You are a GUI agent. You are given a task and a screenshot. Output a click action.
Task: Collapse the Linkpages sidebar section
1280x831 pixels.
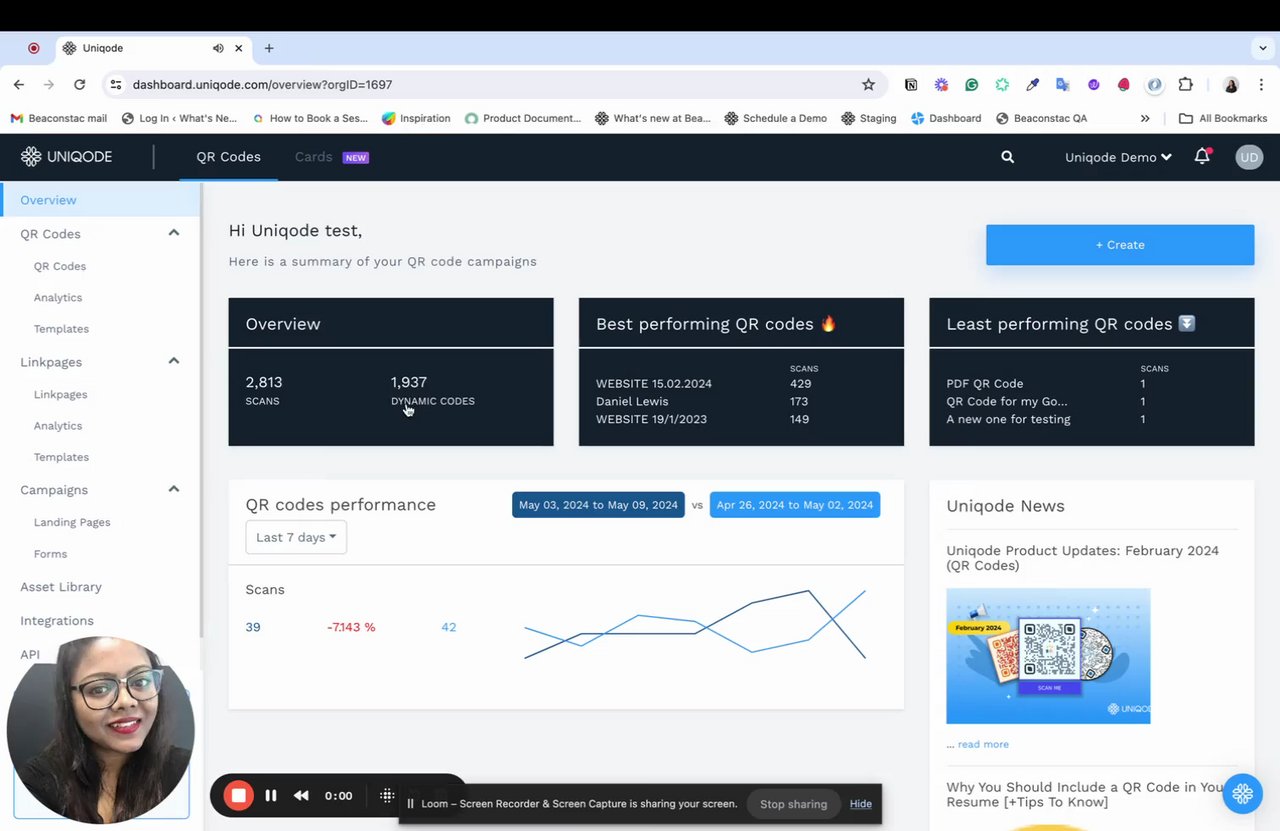coord(173,361)
